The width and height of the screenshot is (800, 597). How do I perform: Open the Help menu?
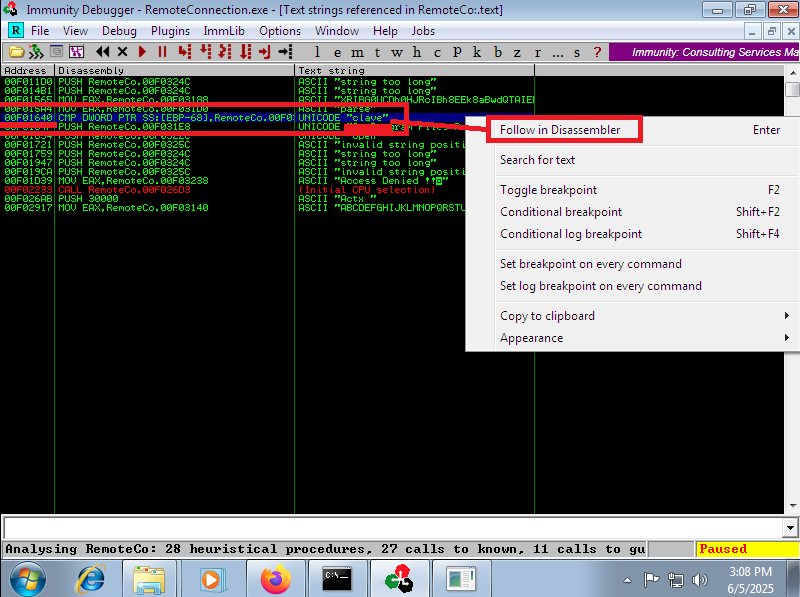pos(385,31)
